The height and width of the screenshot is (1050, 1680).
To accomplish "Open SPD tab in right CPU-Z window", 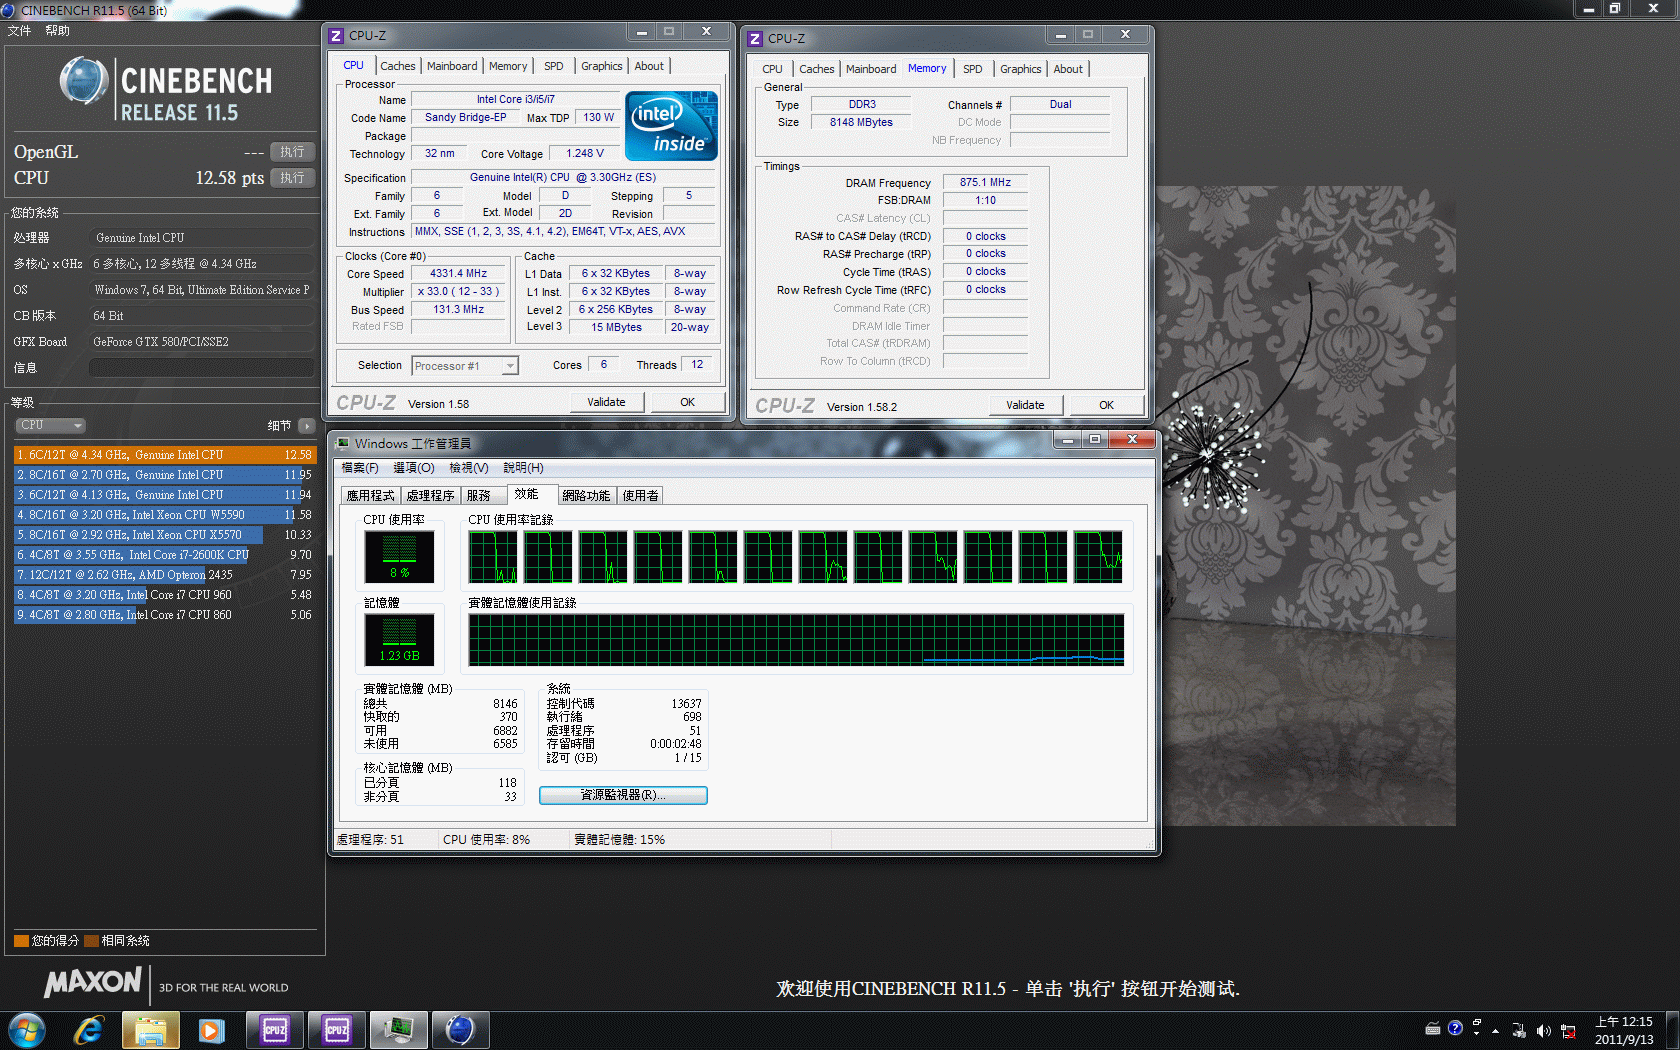I will [x=972, y=69].
